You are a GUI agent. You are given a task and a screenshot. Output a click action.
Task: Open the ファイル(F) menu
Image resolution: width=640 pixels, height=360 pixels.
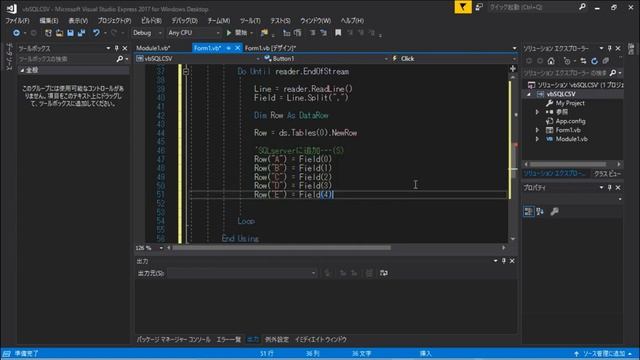18,20
